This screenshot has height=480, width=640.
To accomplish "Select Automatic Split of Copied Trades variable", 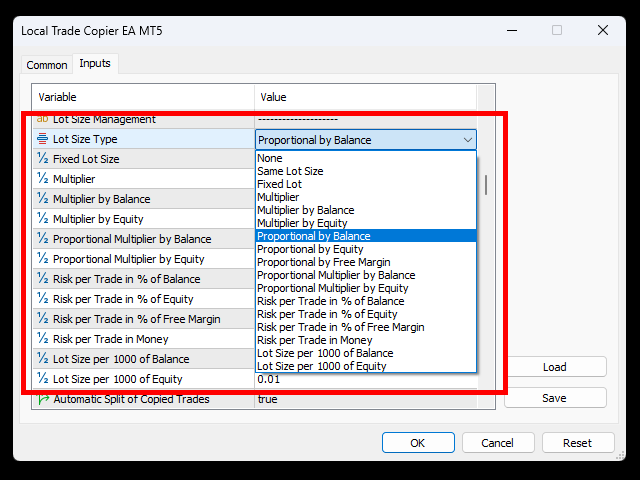I will 131,399.
